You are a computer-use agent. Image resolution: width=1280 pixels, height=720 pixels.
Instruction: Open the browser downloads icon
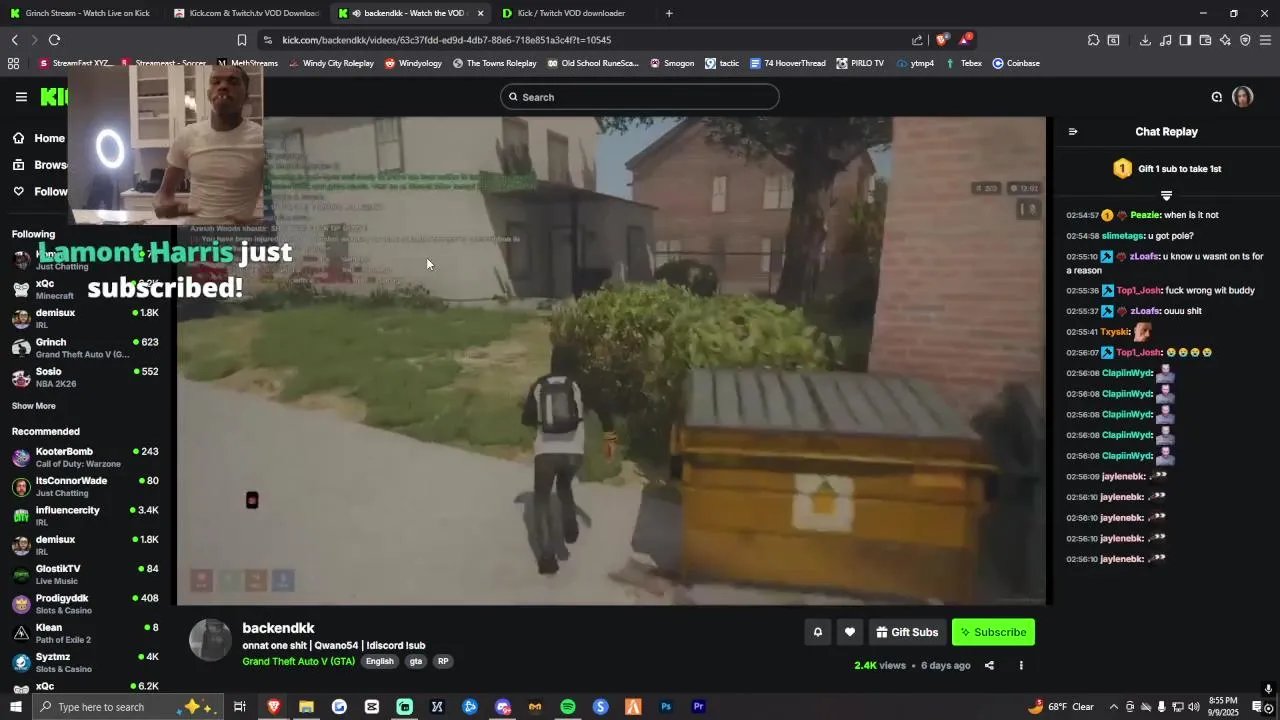tap(1145, 40)
